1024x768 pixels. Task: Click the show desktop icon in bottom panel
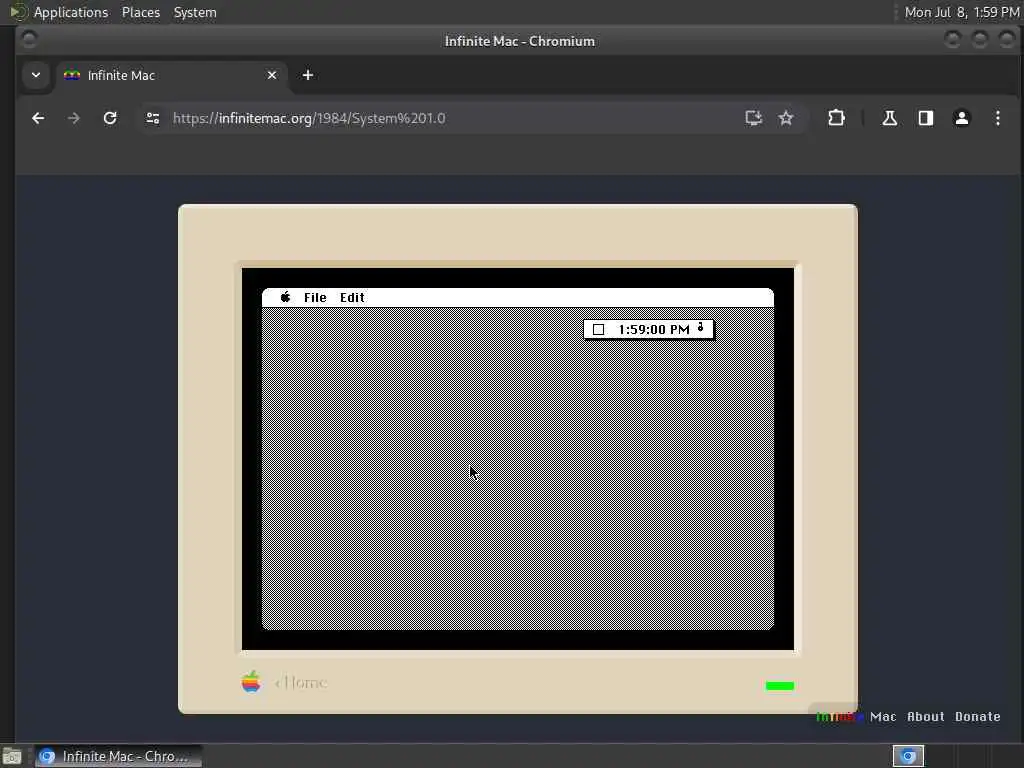point(11,756)
